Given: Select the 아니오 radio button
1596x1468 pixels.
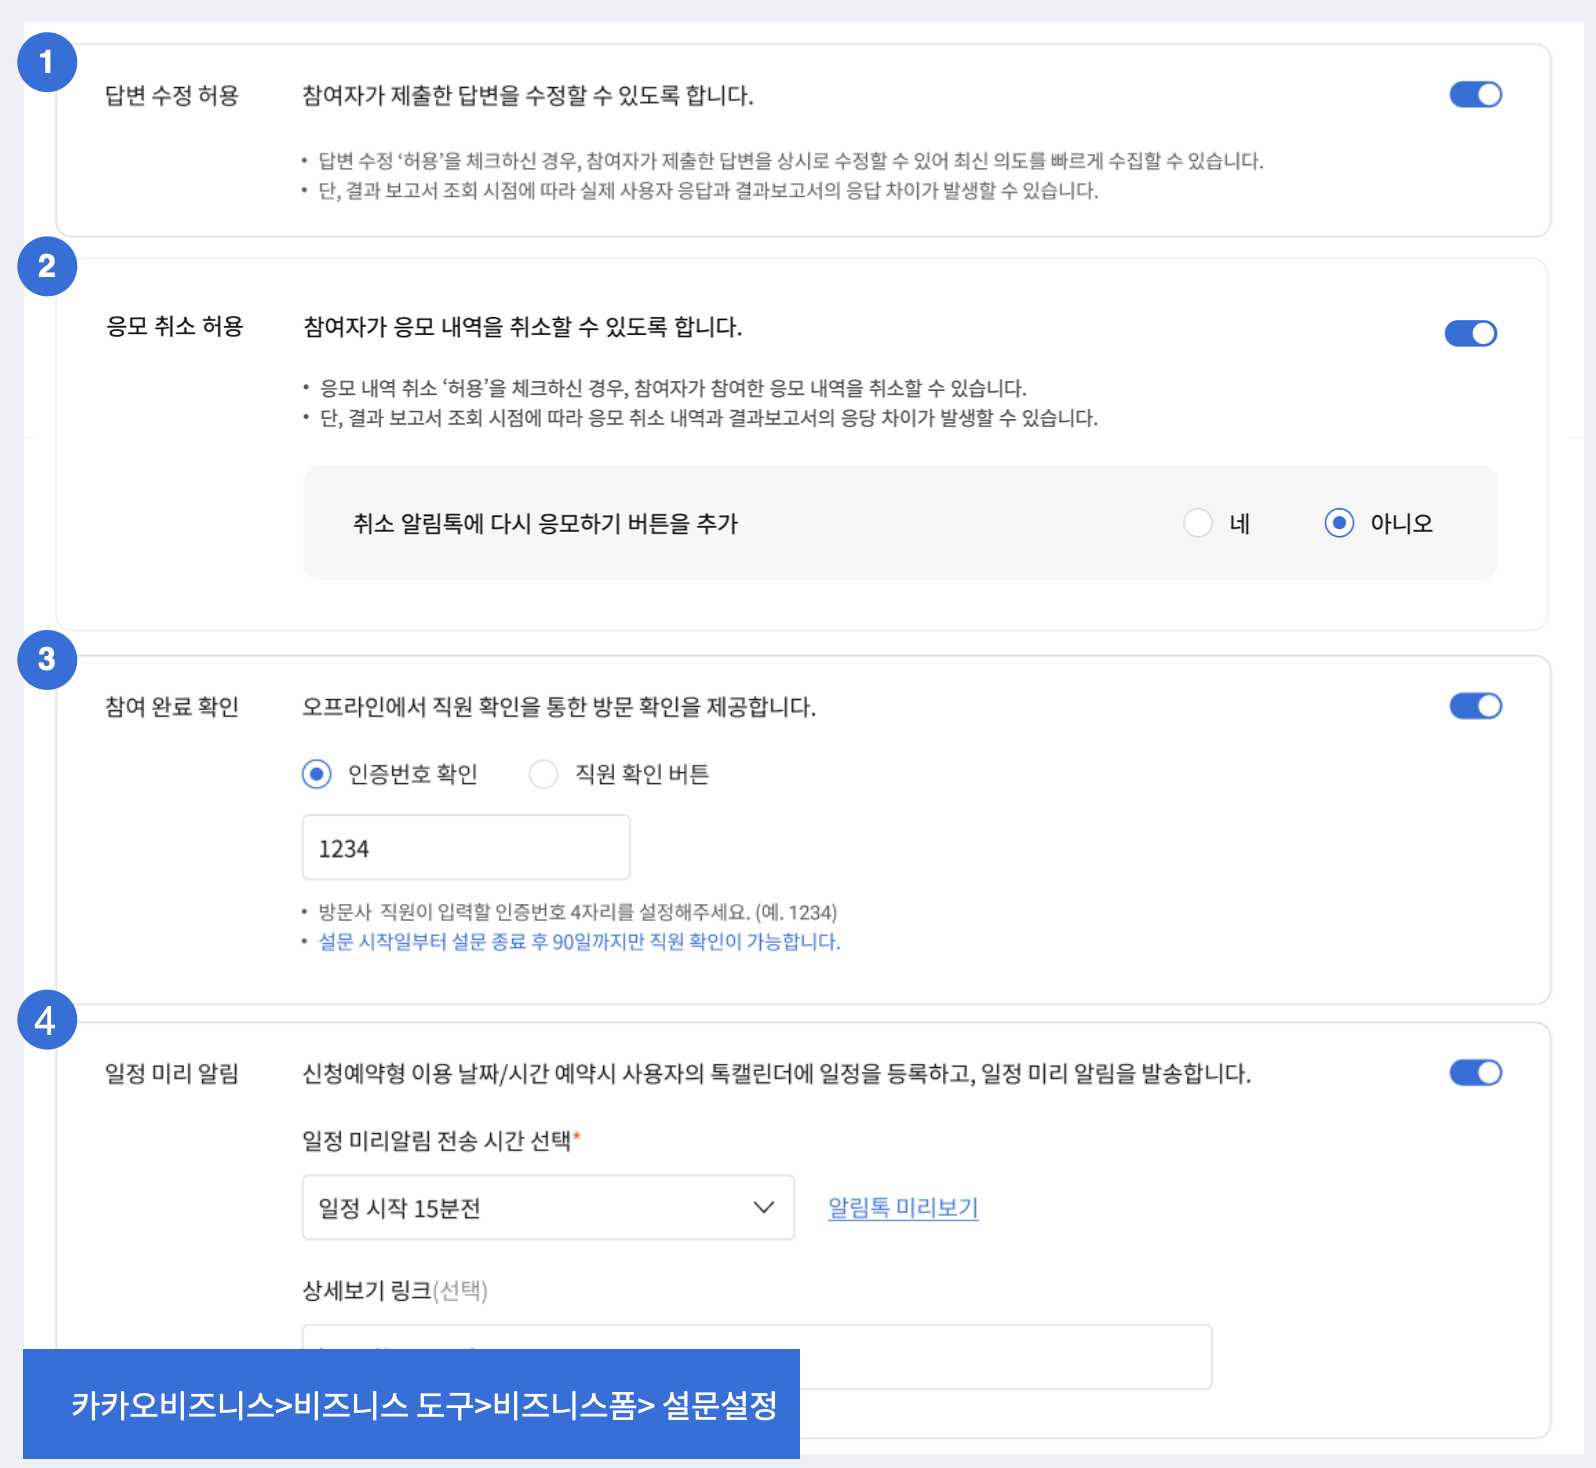Looking at the screenshot, I should click(x=1339, y=523).
